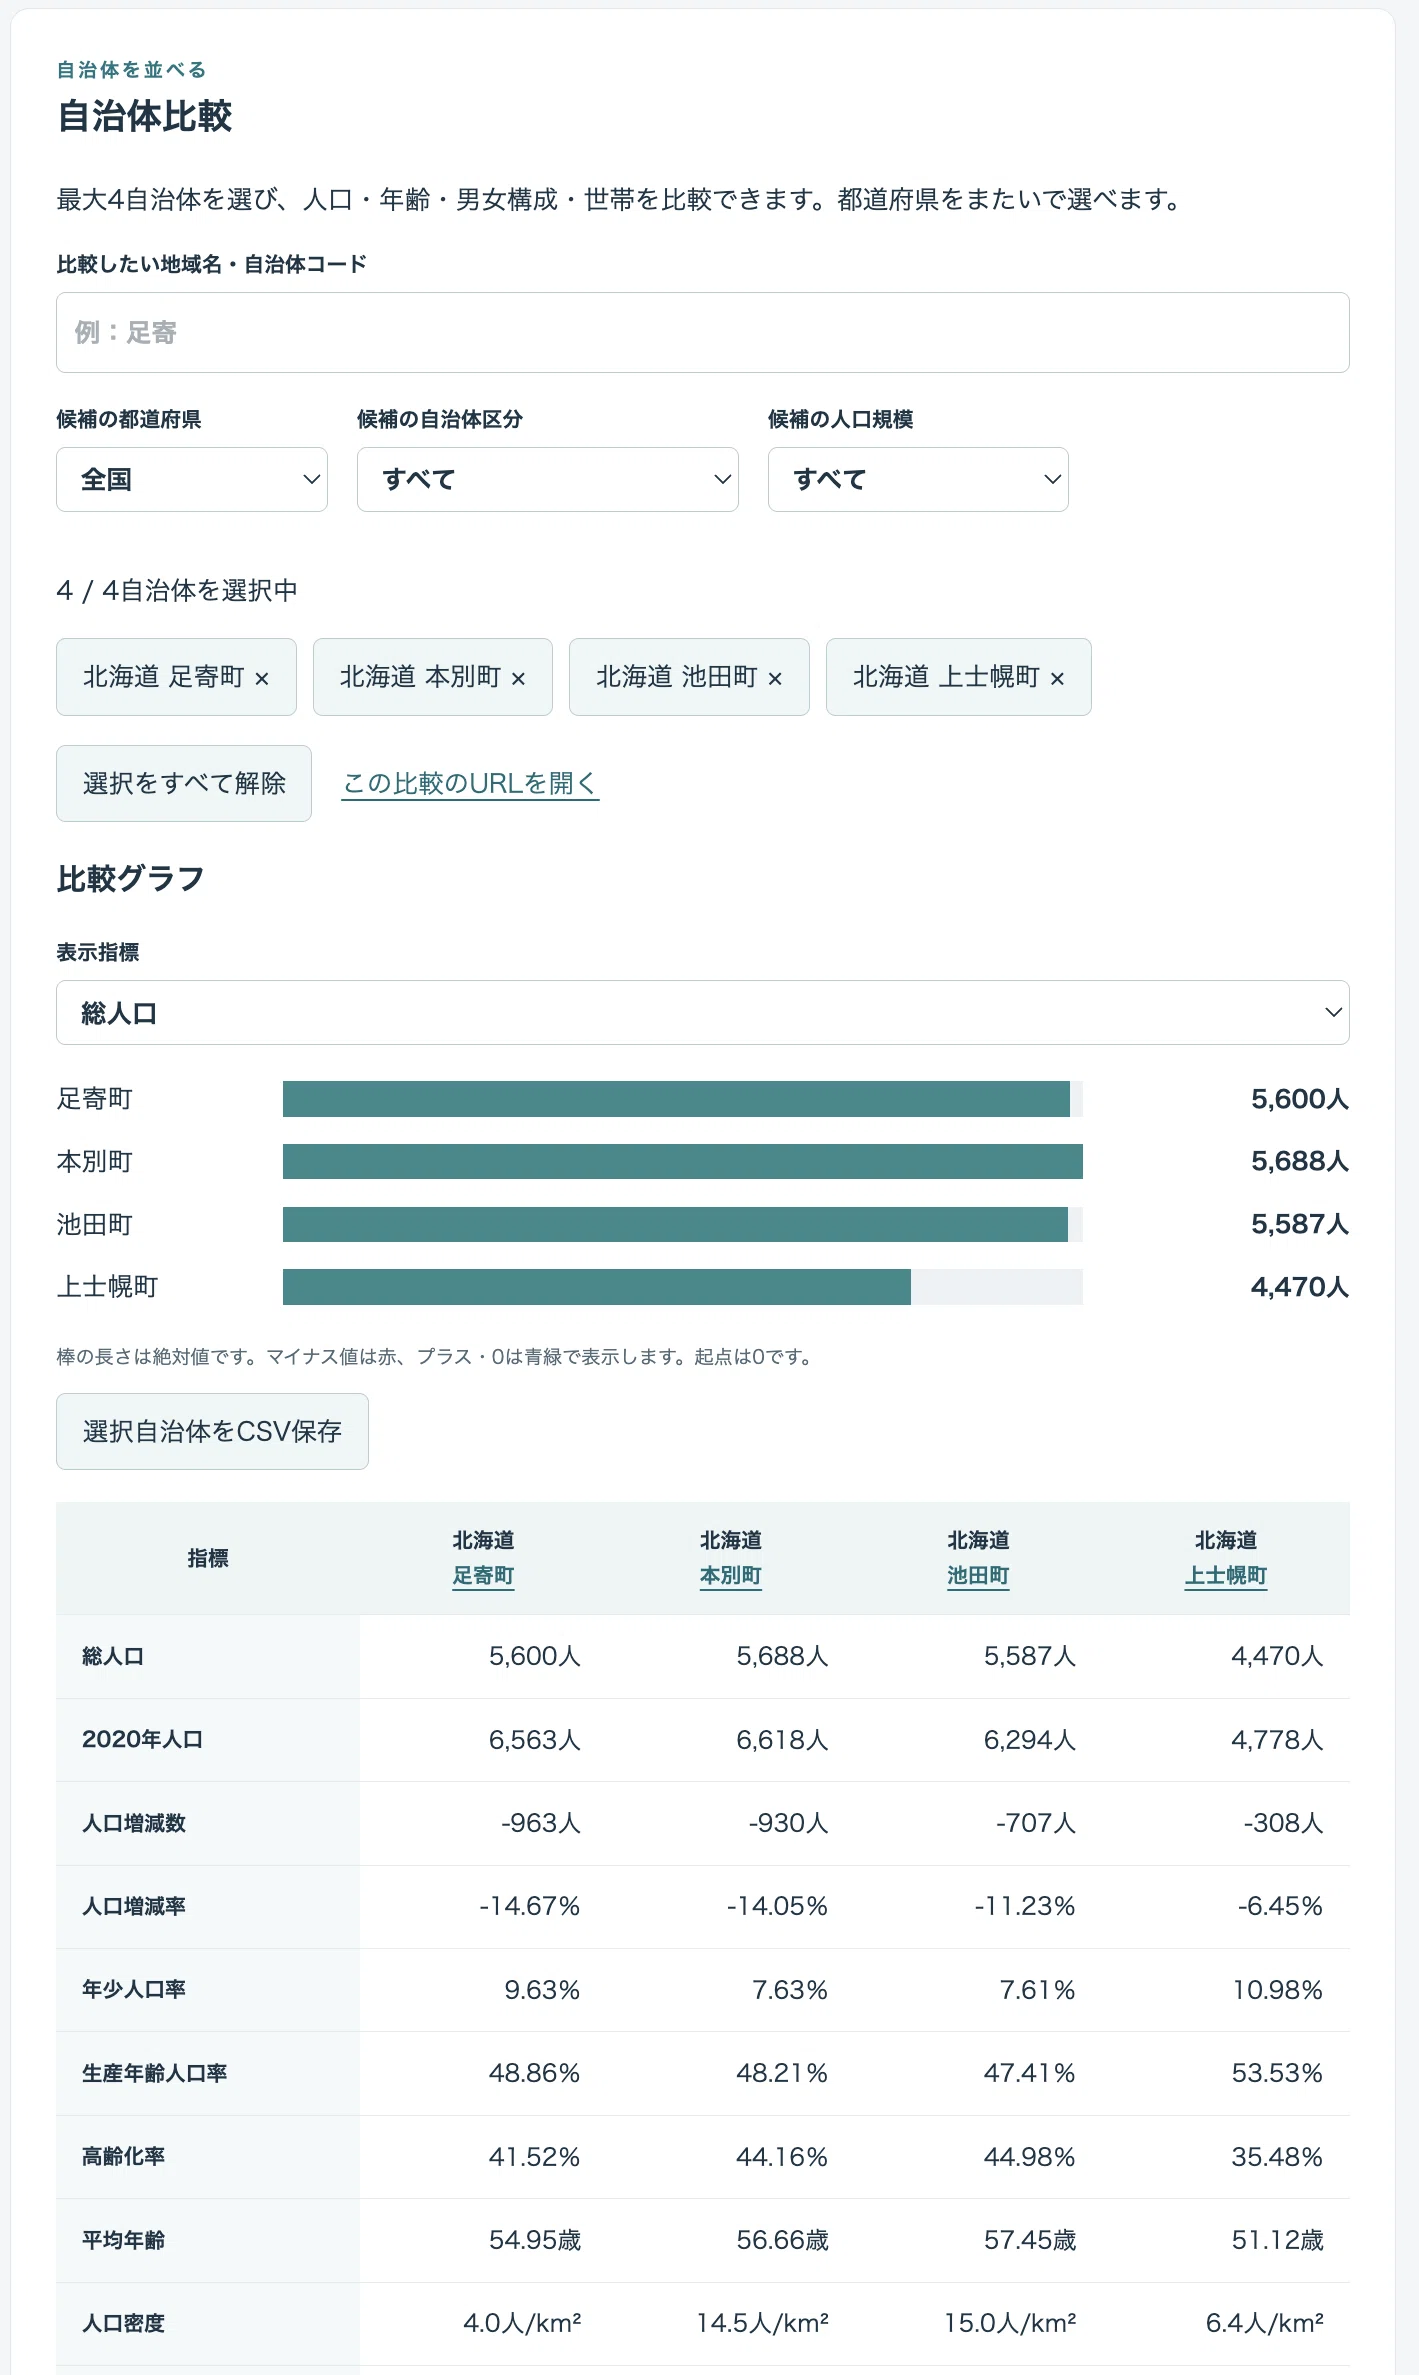The height and width of the screenshot is (2375, 1419).
Task: Open 上士幌町 link in table header
Action: (1226, 1575)
